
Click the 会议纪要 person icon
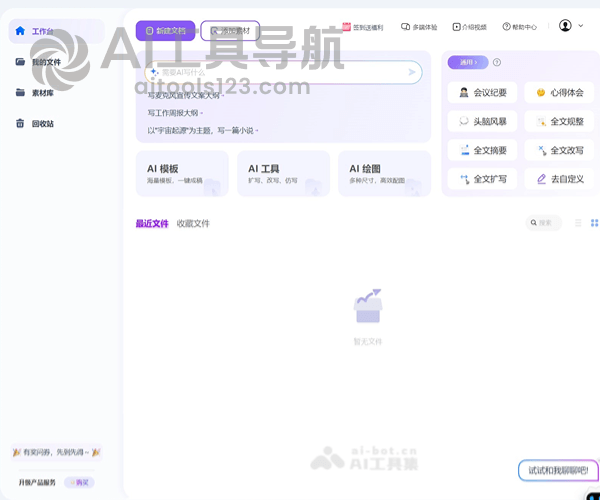coord(464,92)
